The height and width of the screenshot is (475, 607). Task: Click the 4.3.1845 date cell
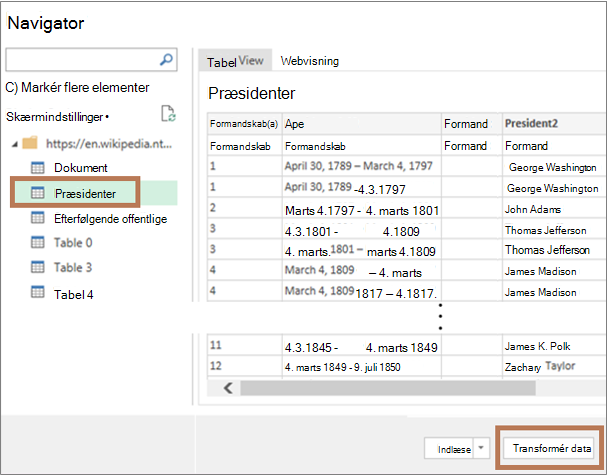click(x=362, y=347)
